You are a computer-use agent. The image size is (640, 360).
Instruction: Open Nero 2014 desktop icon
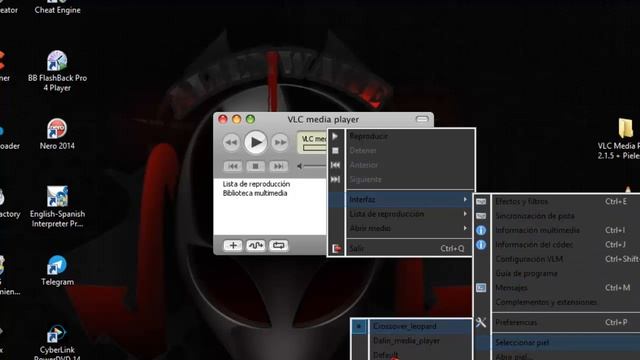click(57, 134)
